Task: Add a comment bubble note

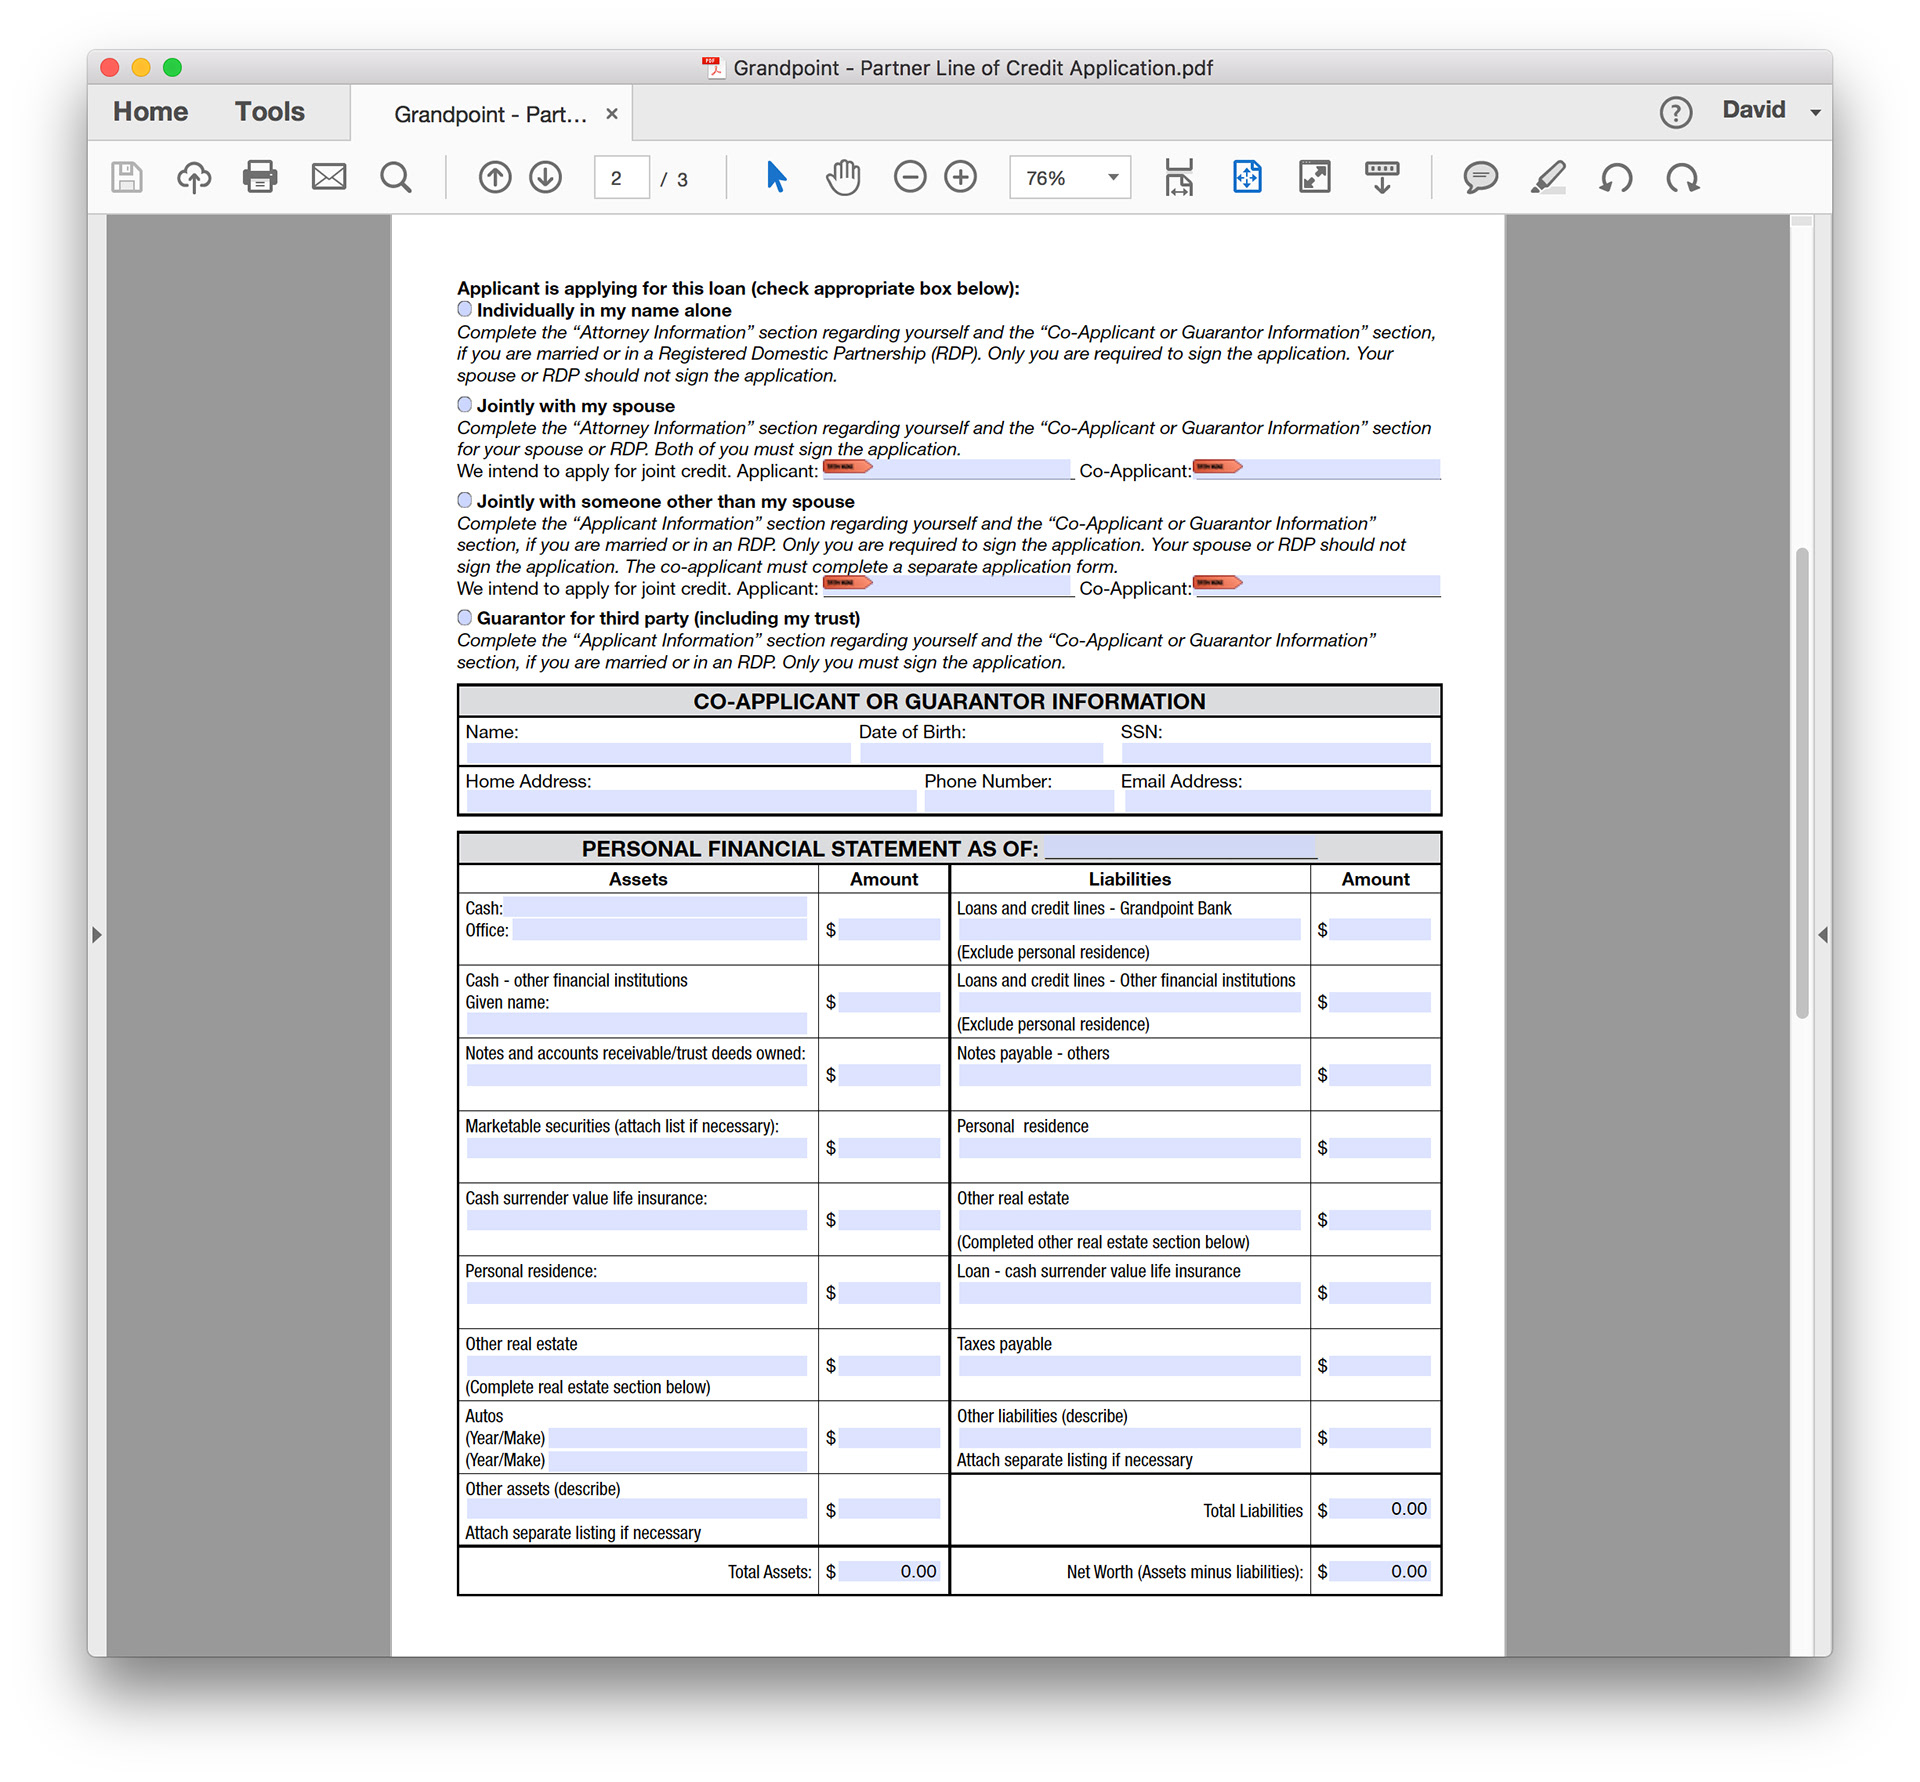Action: (x=1480, y=178)
